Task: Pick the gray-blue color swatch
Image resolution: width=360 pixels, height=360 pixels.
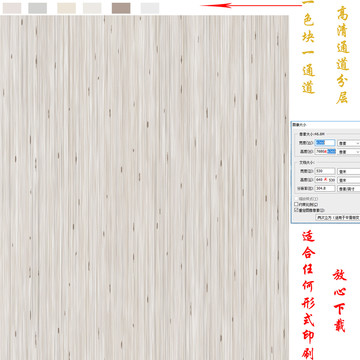Action: tap(37, 8)
